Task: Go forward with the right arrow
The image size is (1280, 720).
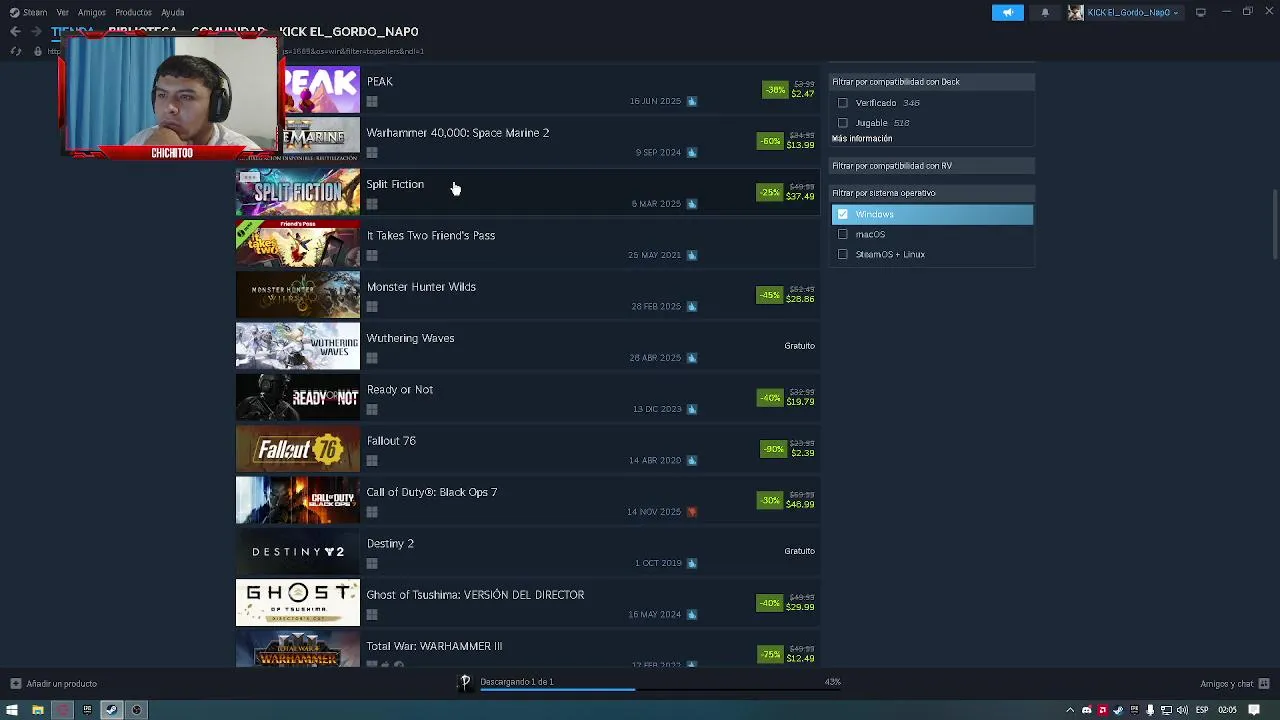Action: [37, 32]
